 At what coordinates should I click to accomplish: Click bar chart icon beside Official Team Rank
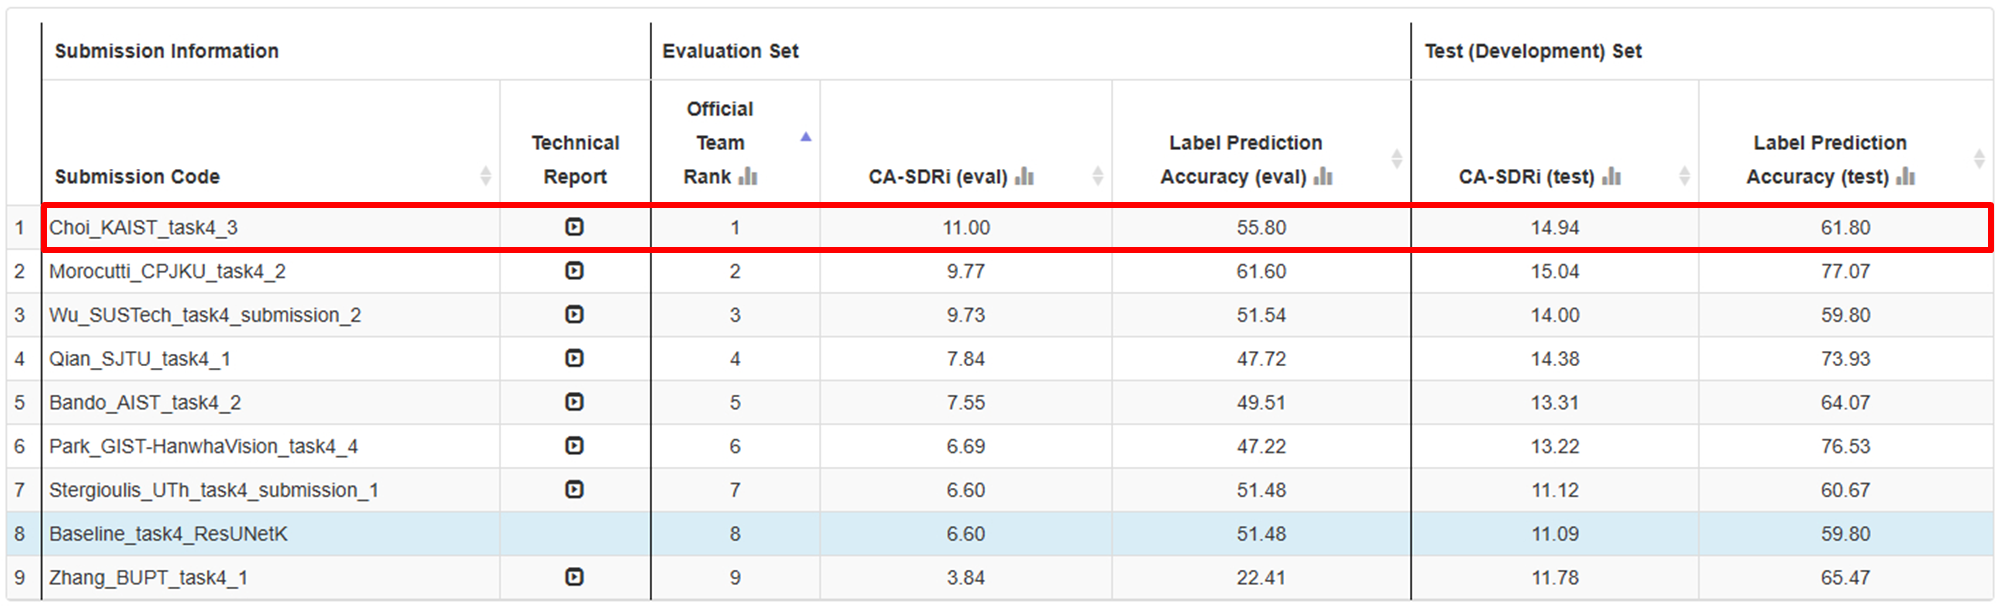pyautogui.click(x=748, y=177)
